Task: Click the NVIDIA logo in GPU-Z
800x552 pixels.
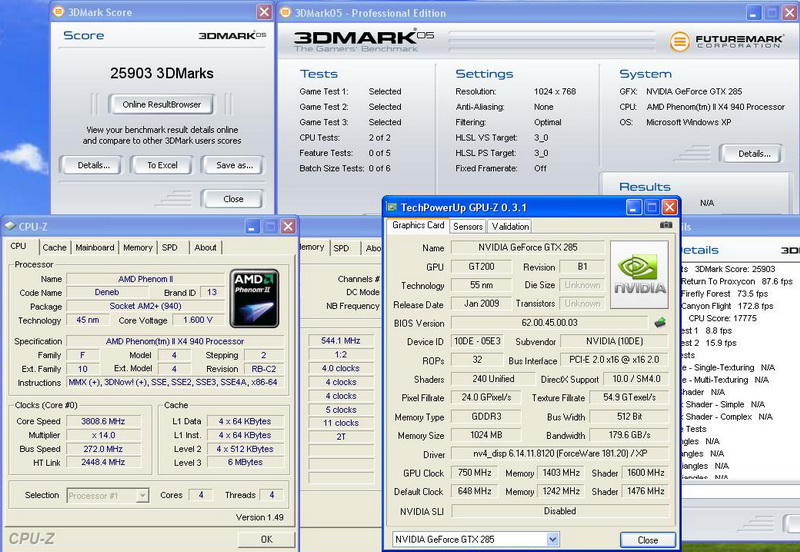Action: (x=639, y=274)
